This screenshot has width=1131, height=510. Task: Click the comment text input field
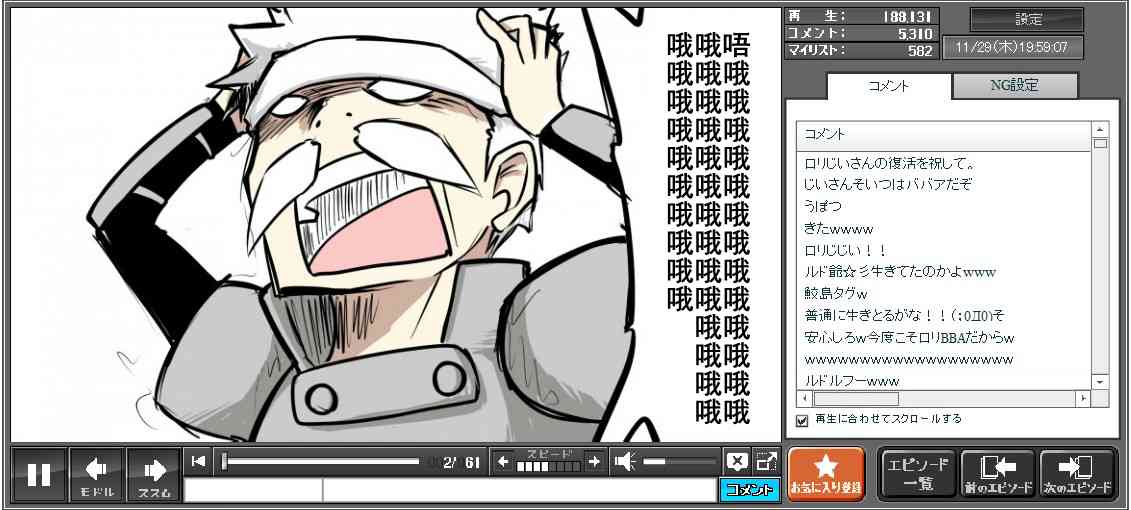click(518, 490)
